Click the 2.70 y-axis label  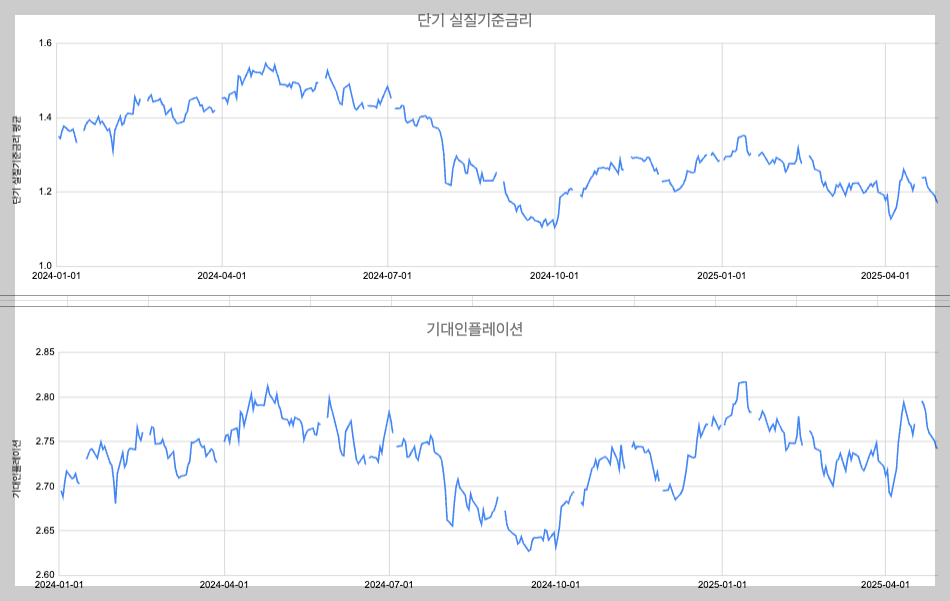point(45,486)
